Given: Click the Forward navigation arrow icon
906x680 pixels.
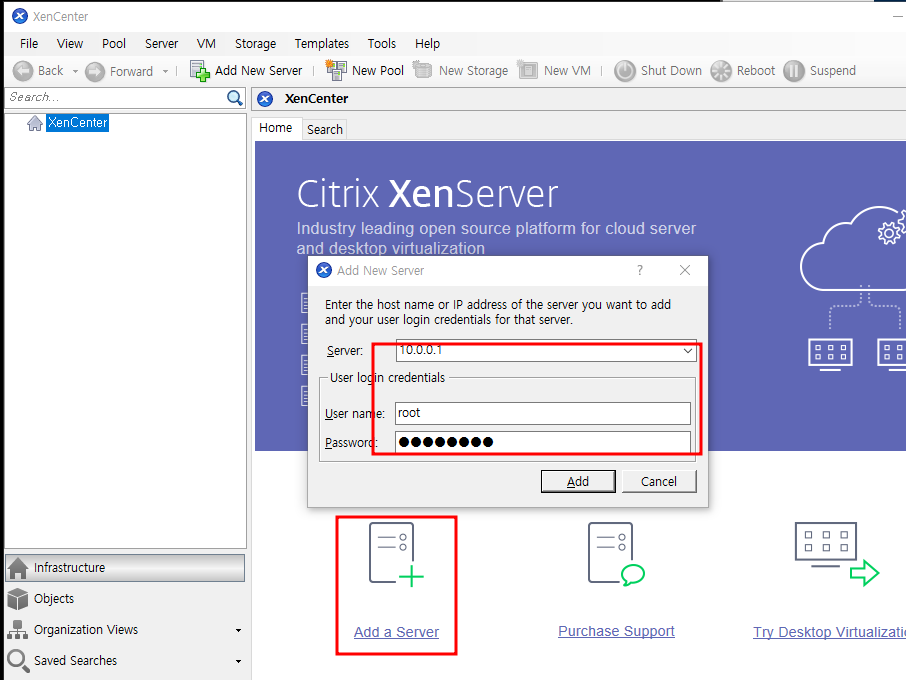Looking at the screenshot, I should (95, 72).
